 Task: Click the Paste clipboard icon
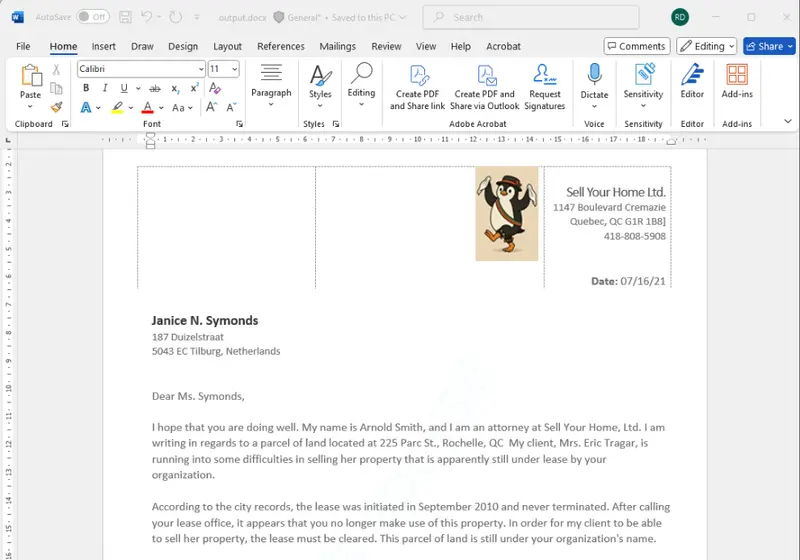click(31, 75)
